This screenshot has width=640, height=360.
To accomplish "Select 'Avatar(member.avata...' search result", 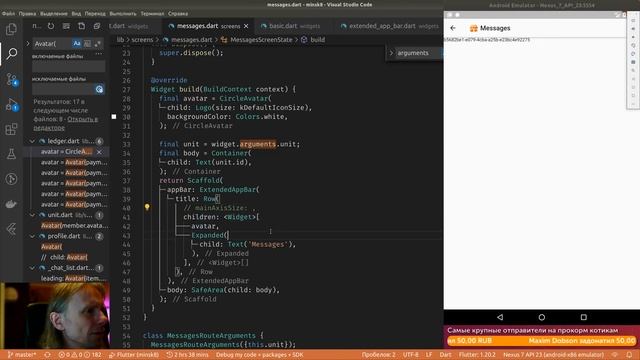I will click(74, 225).
